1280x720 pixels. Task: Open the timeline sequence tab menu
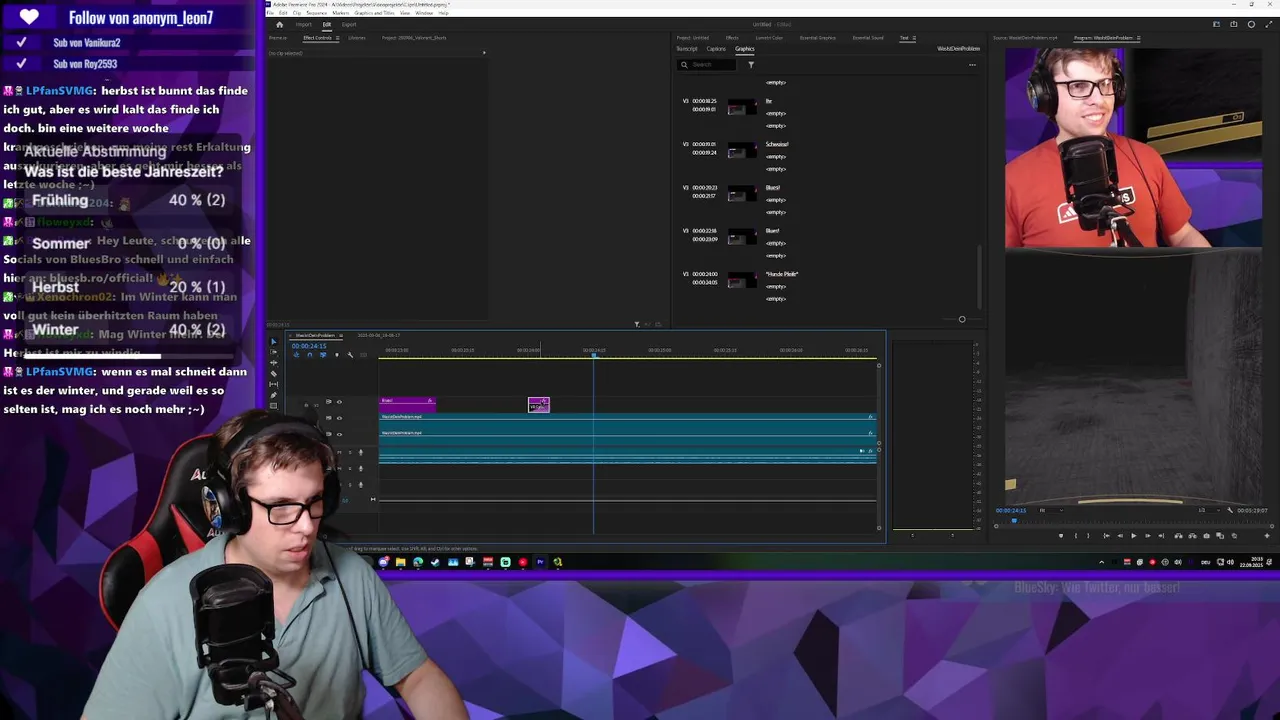point(341,335)
